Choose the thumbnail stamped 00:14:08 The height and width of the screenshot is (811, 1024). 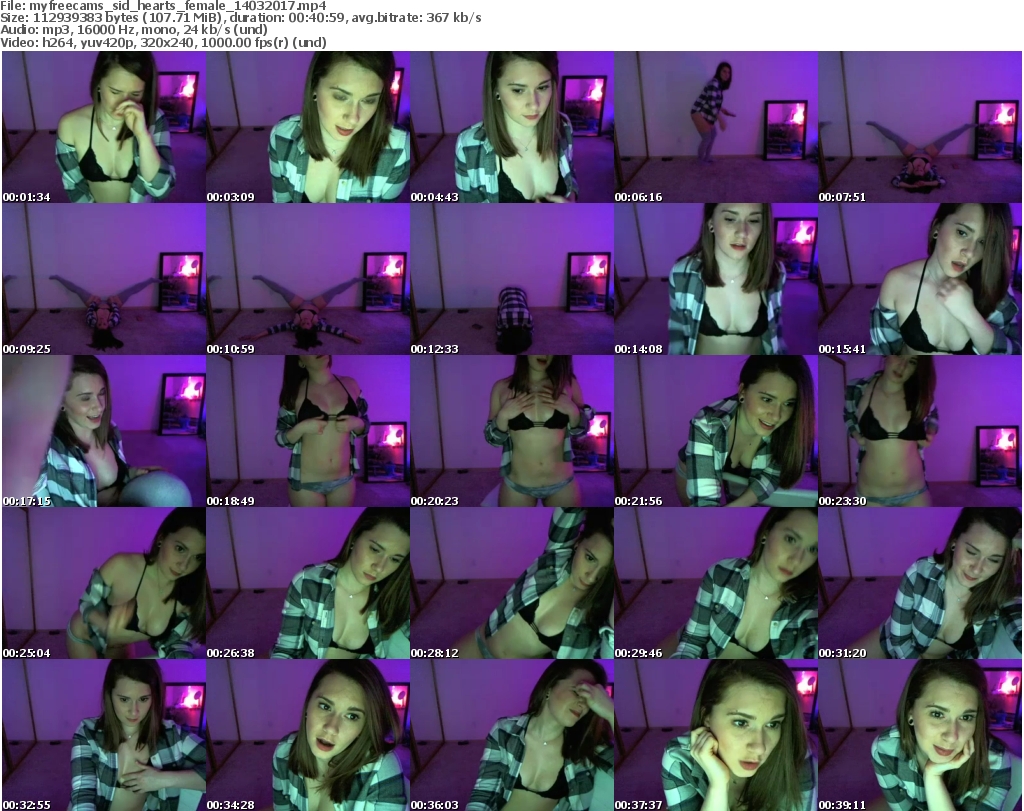coord(716,279)
